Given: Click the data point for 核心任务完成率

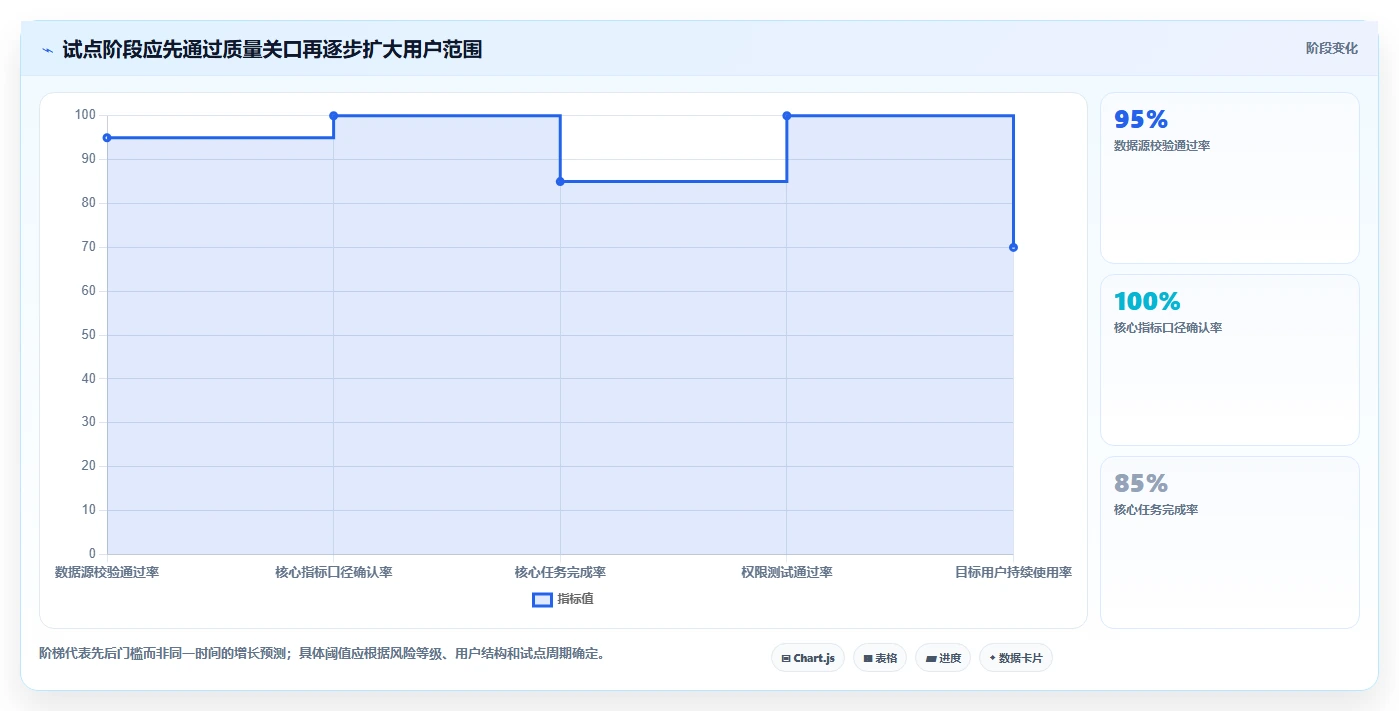Looking at the screenshot, I should click(x=560, y=181).
